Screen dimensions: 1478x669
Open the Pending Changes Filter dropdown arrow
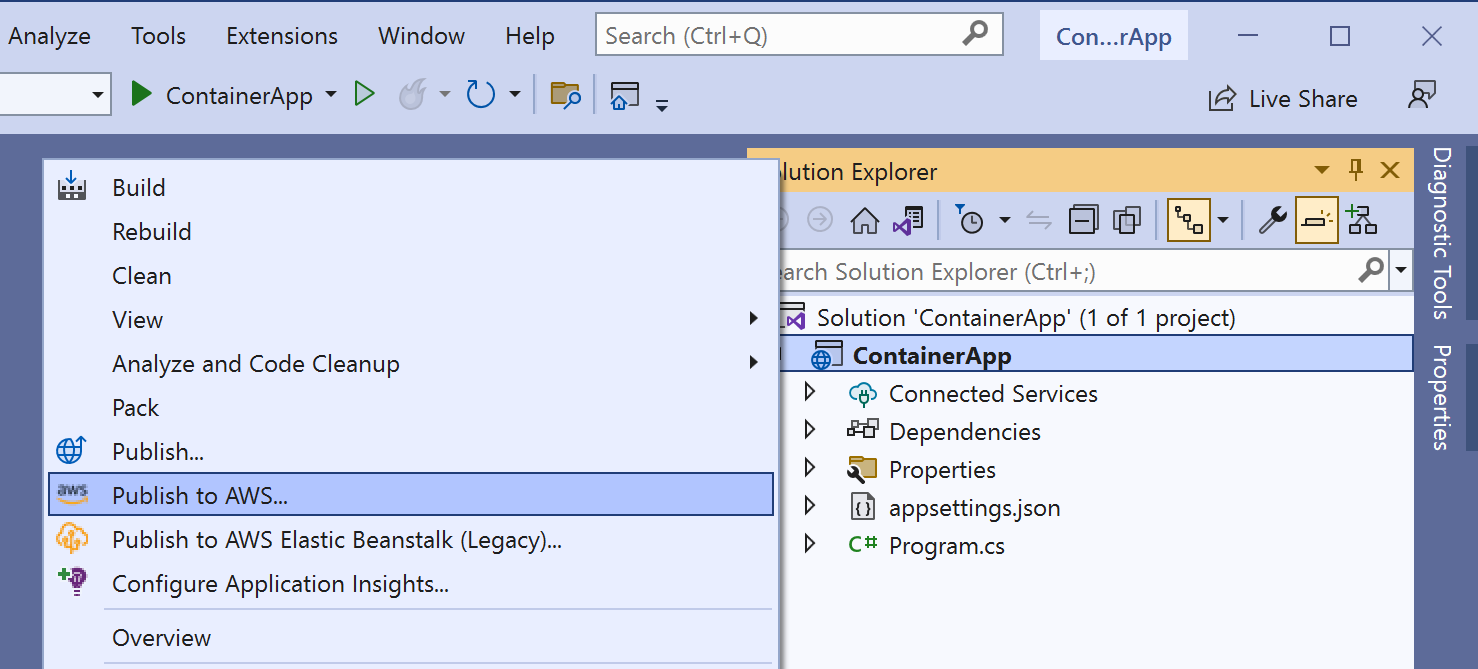1005,220
